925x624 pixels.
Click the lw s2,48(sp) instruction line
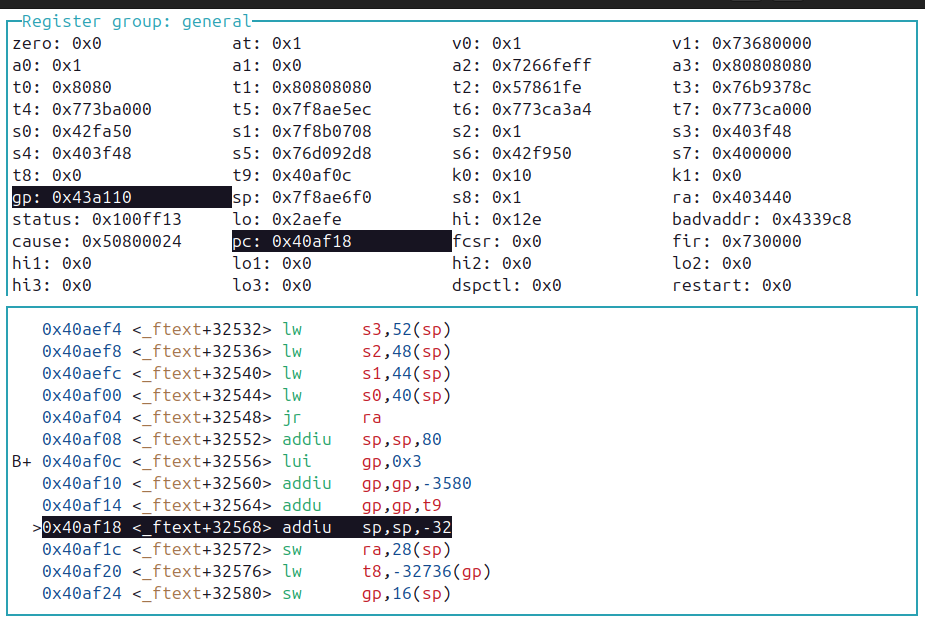247,352
